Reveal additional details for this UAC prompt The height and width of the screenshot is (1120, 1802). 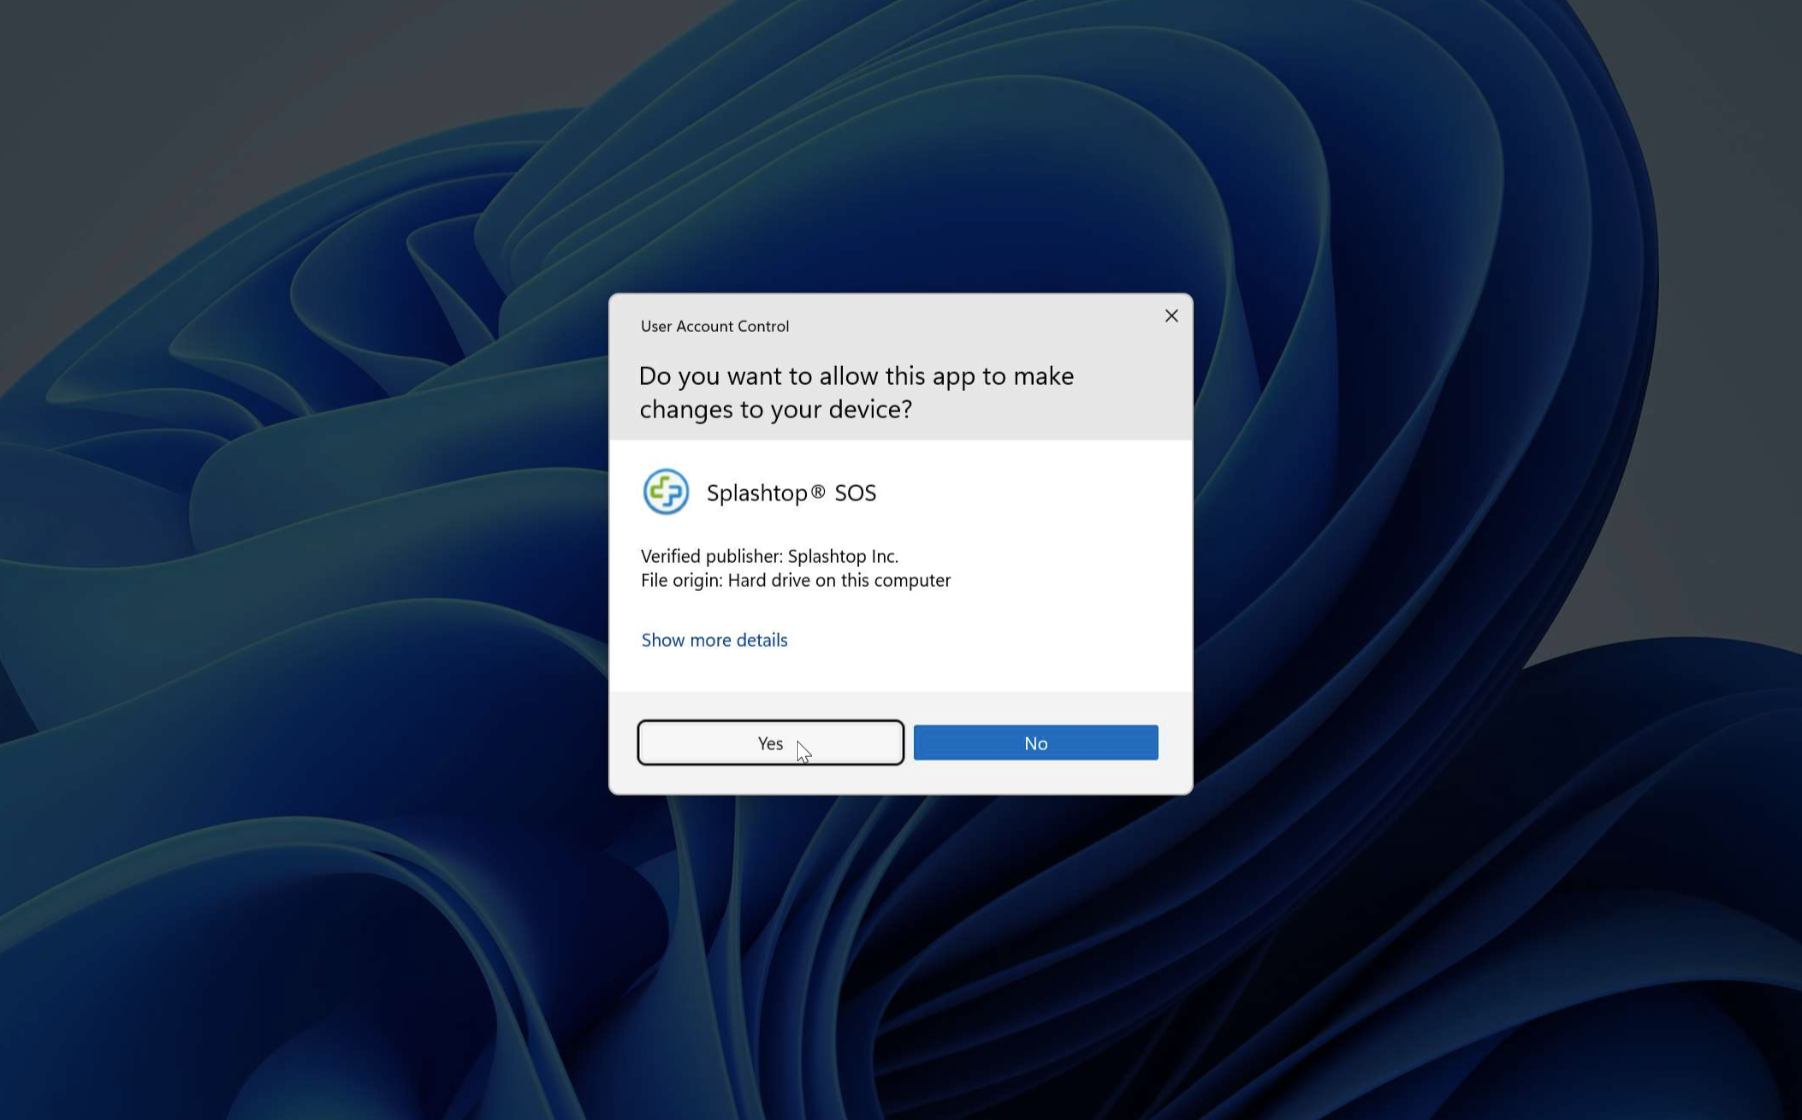click(x=713, y=640)
